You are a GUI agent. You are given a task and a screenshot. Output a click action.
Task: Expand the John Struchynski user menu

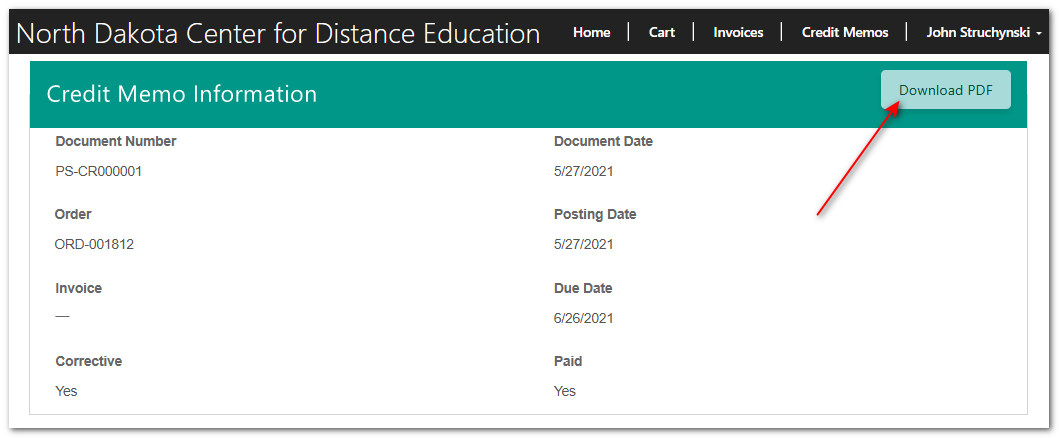point(983,32)
